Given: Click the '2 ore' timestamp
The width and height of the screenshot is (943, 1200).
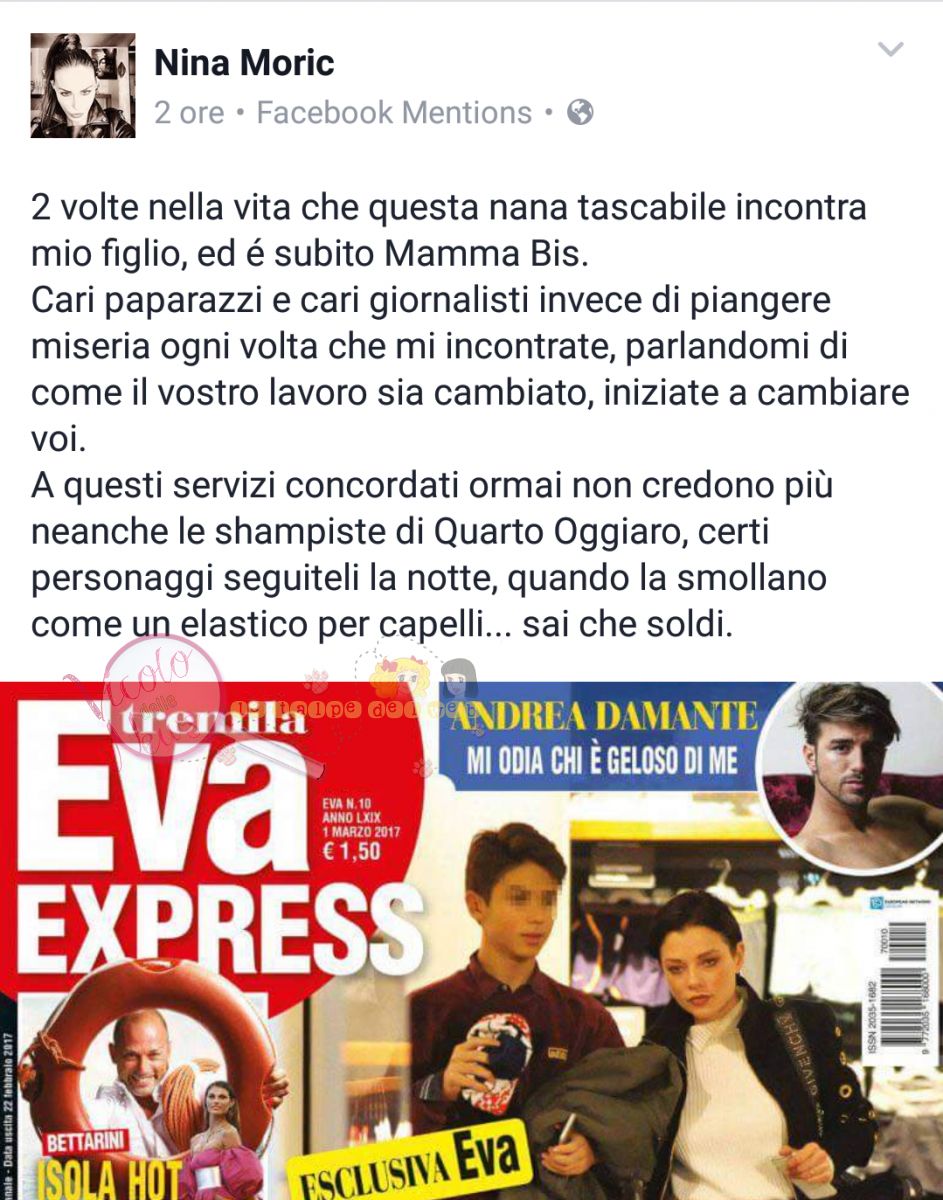Looking at the screenshot, I should [189, 113].
